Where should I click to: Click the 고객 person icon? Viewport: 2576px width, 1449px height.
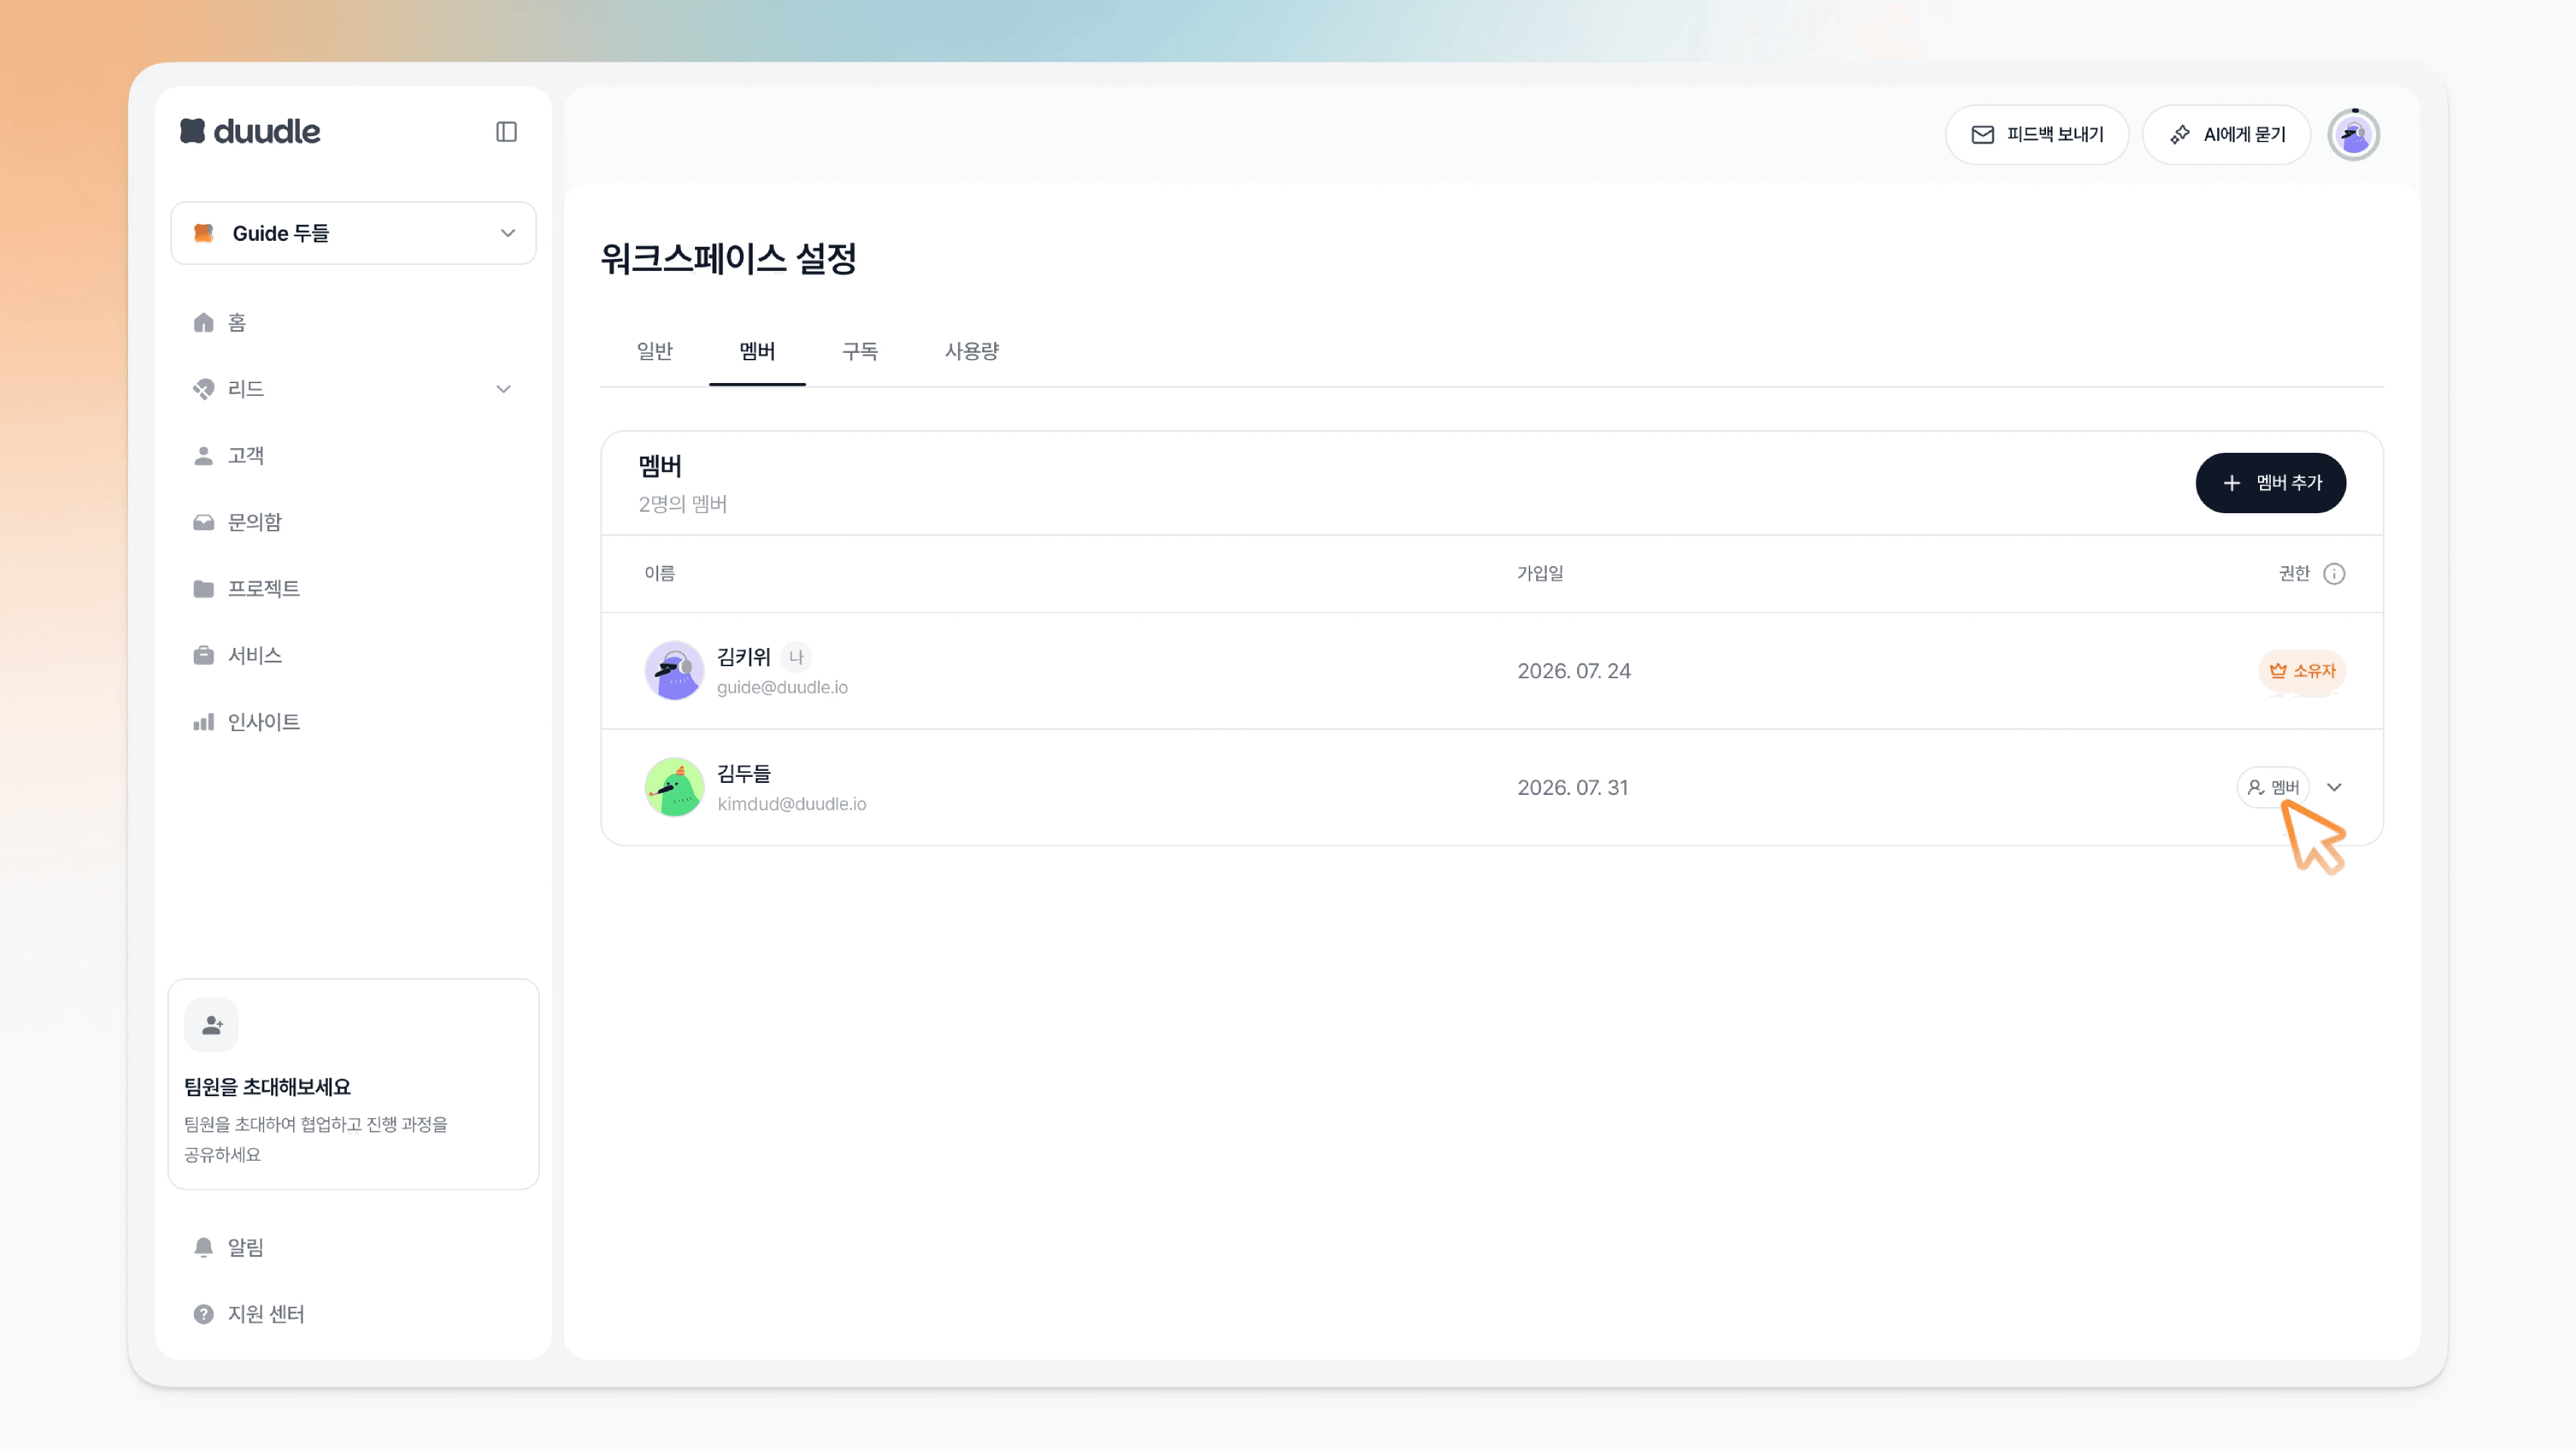click(203, 455)
